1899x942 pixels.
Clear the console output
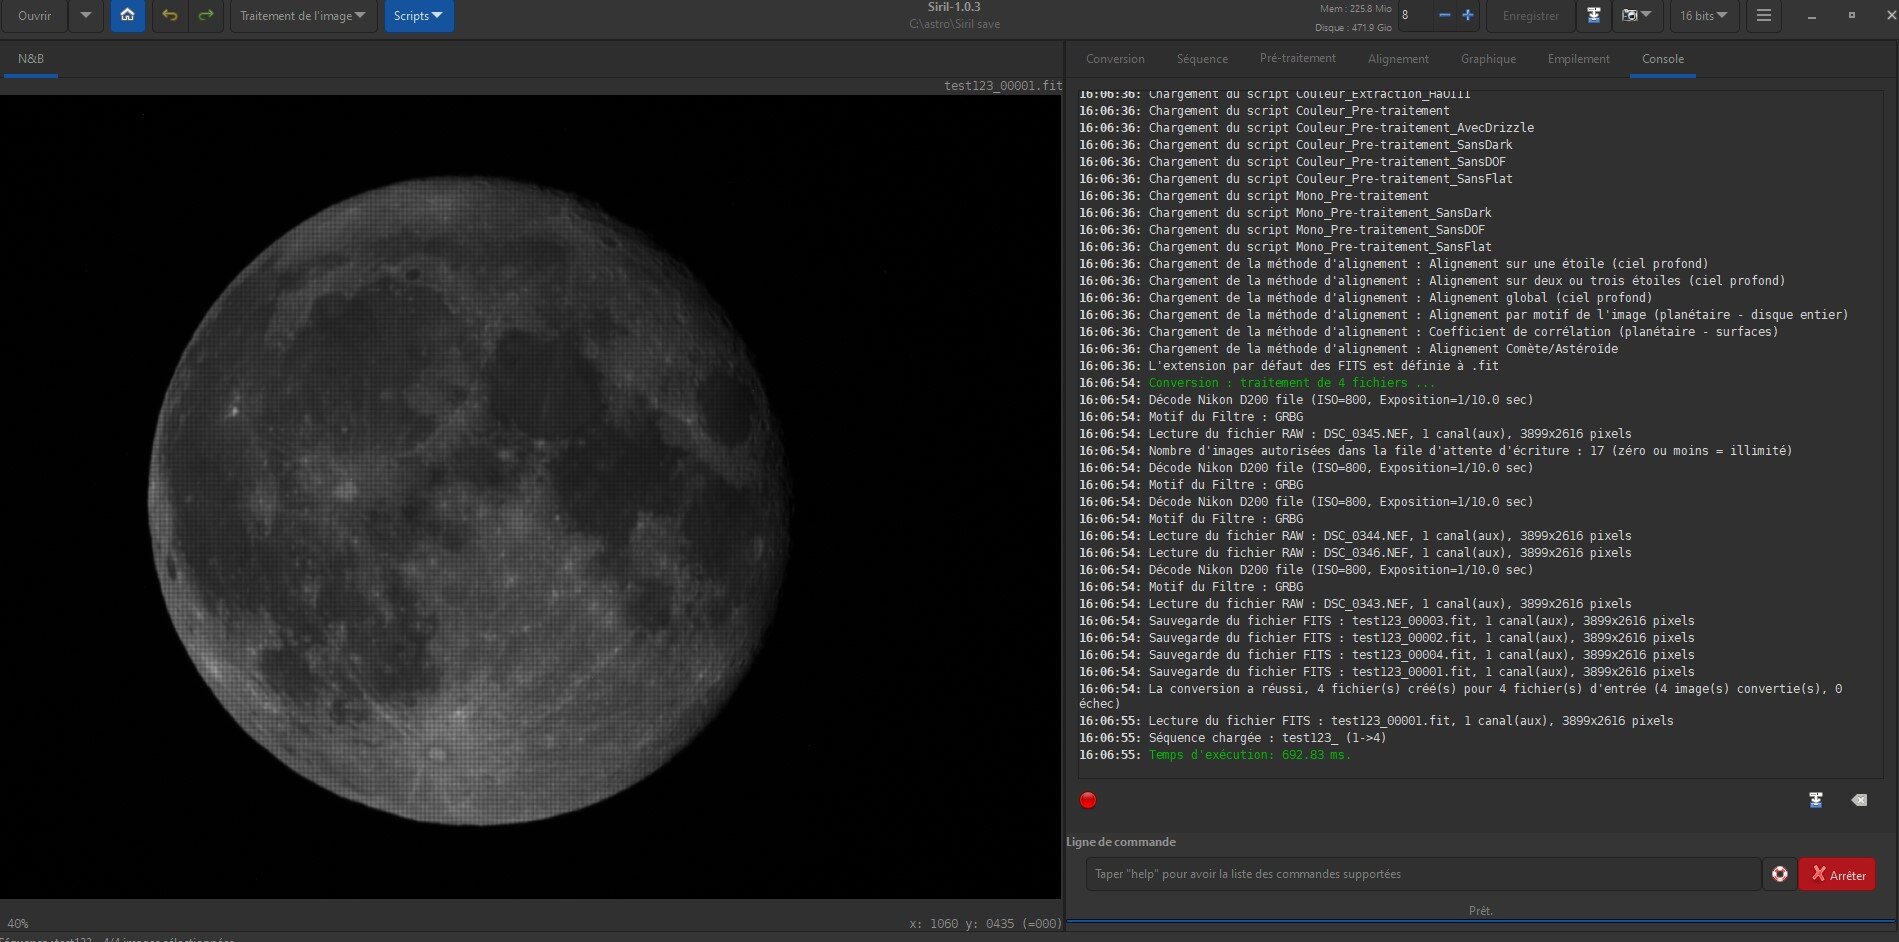pos(1859,800)
